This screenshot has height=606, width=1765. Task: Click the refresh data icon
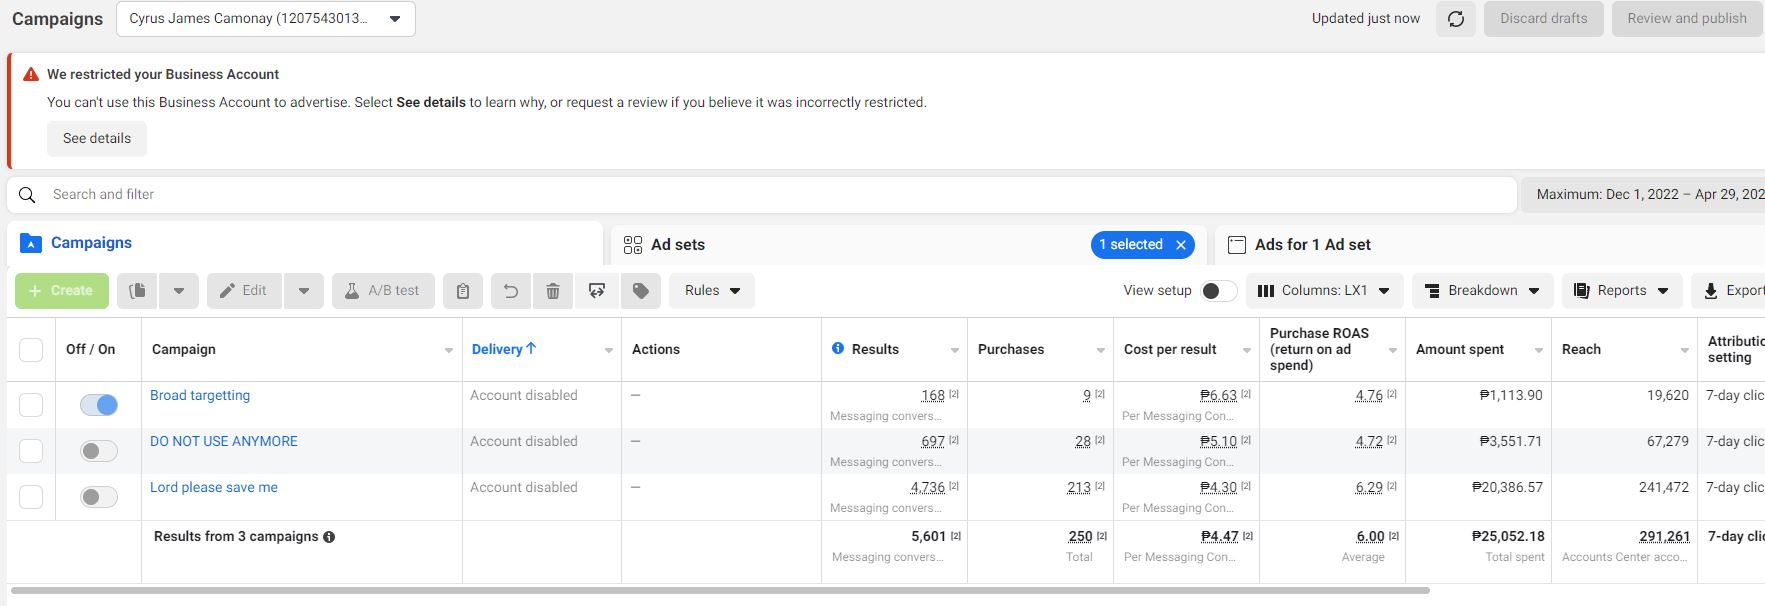tap(1456, 19)
